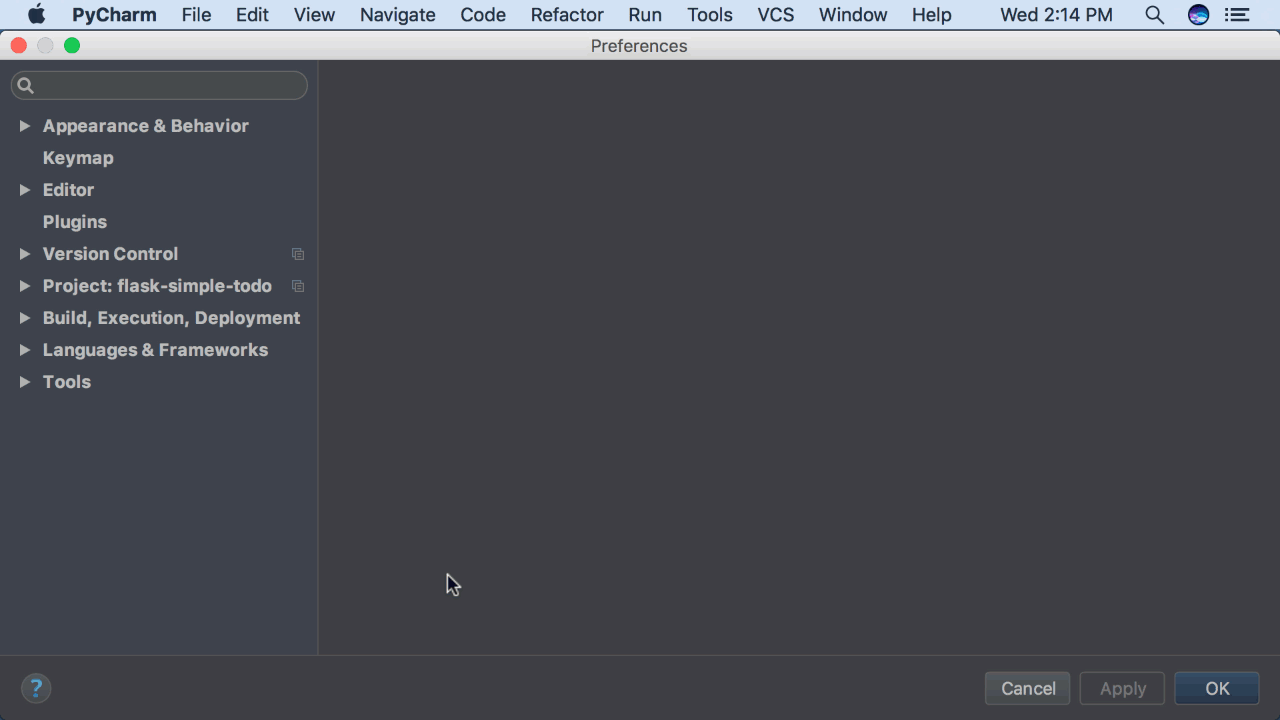Open the Navigate menu
Viewport: 1280px width, 720px height.
point(398,15)
